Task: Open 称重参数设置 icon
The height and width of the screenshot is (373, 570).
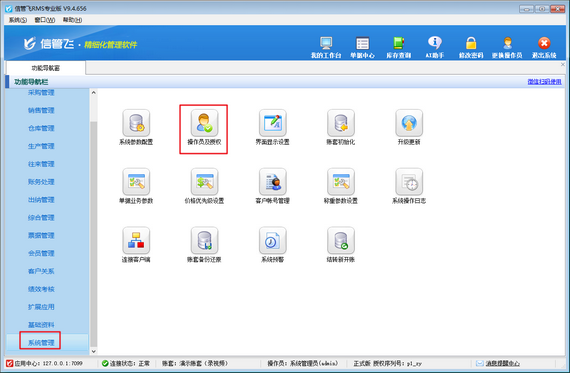Action: tap(341, 182)
